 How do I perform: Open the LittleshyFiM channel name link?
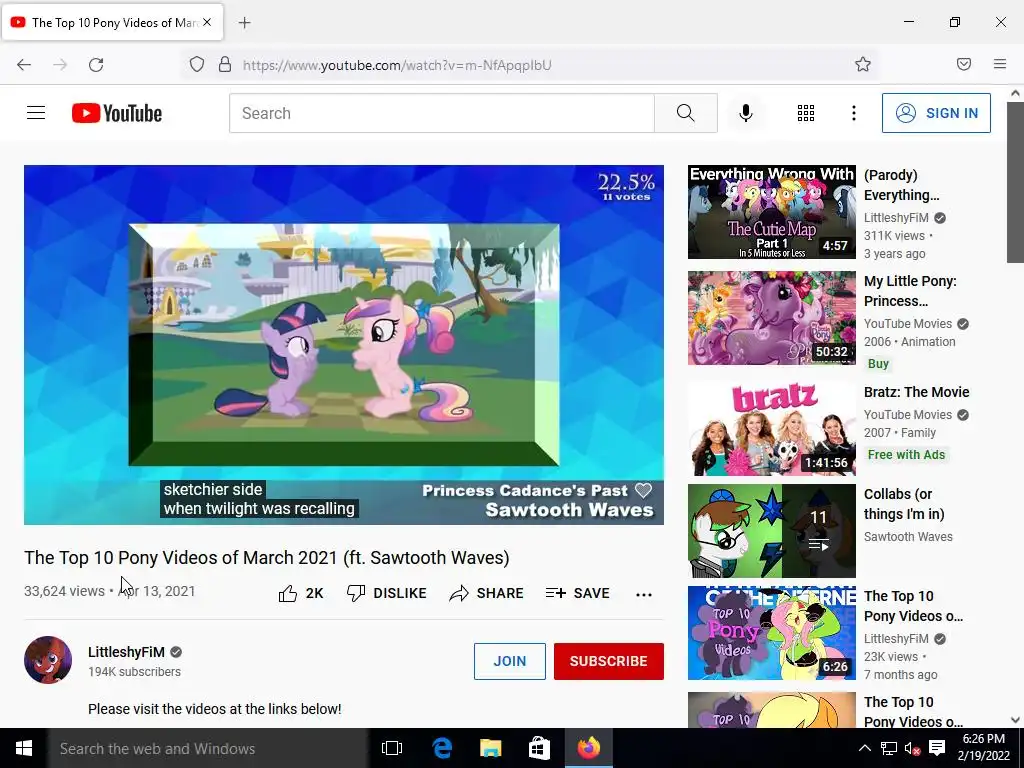[x=127, y=652]
